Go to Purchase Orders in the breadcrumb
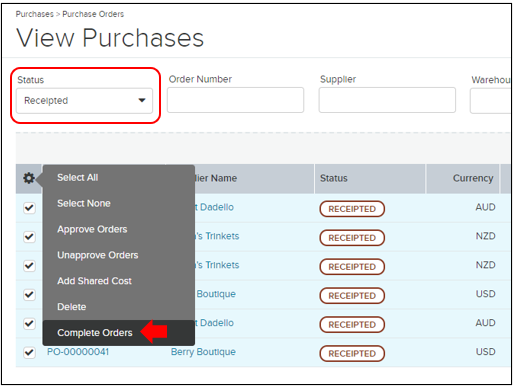515x389 pixels. point(93,14)
